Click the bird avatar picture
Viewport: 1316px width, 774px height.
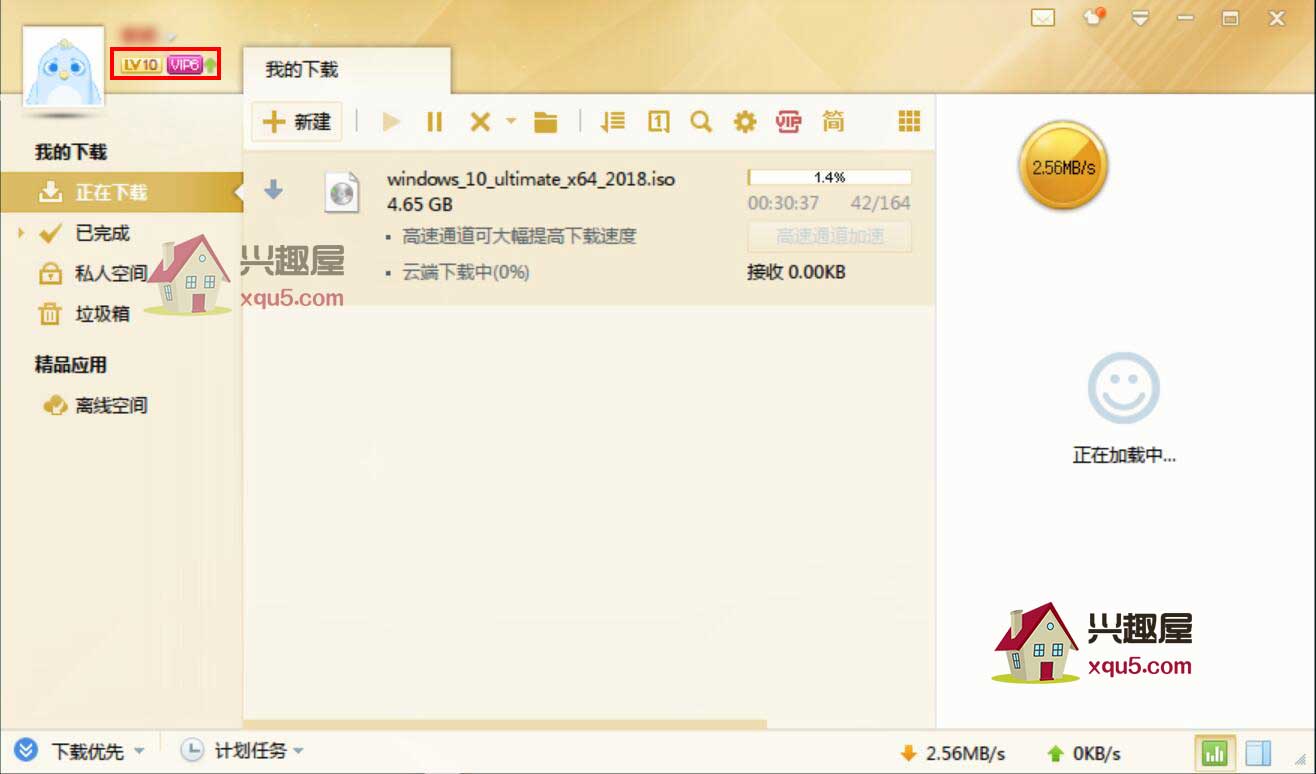click(64, 68)
